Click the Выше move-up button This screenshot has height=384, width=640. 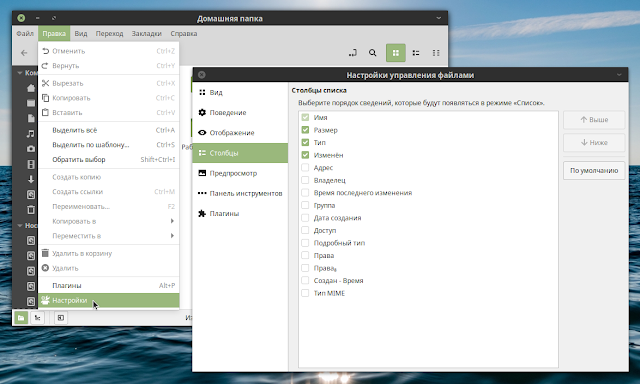[594, 120]
